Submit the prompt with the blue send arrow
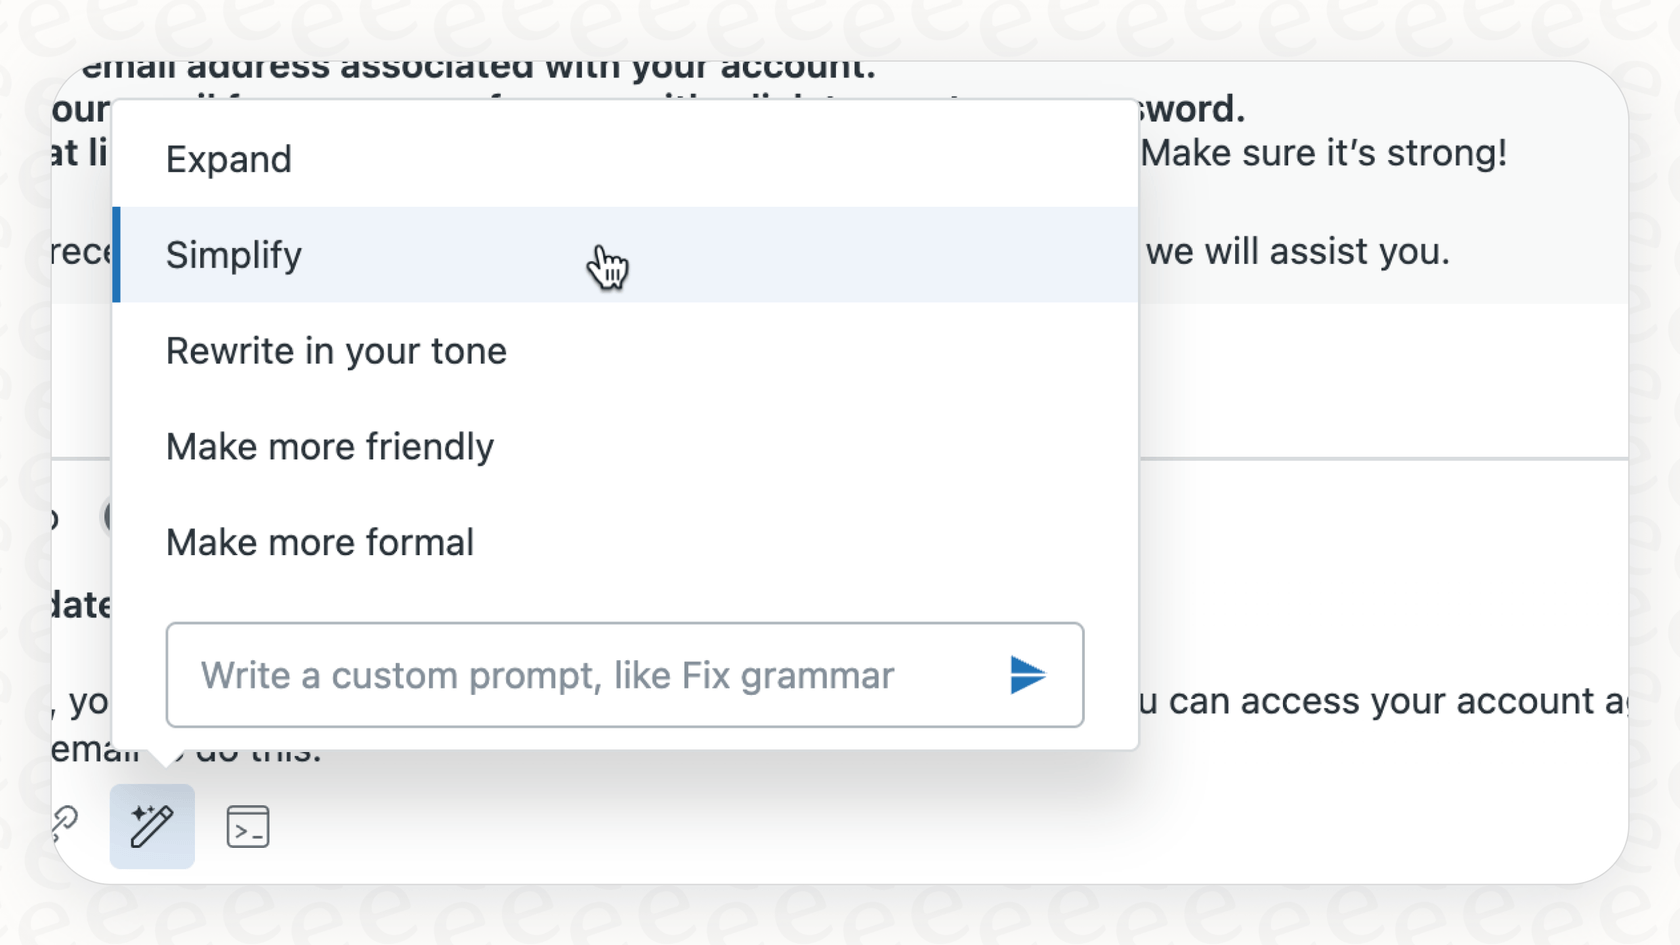The height and width of the screenshot is (945, 1680). point(1027,675)
